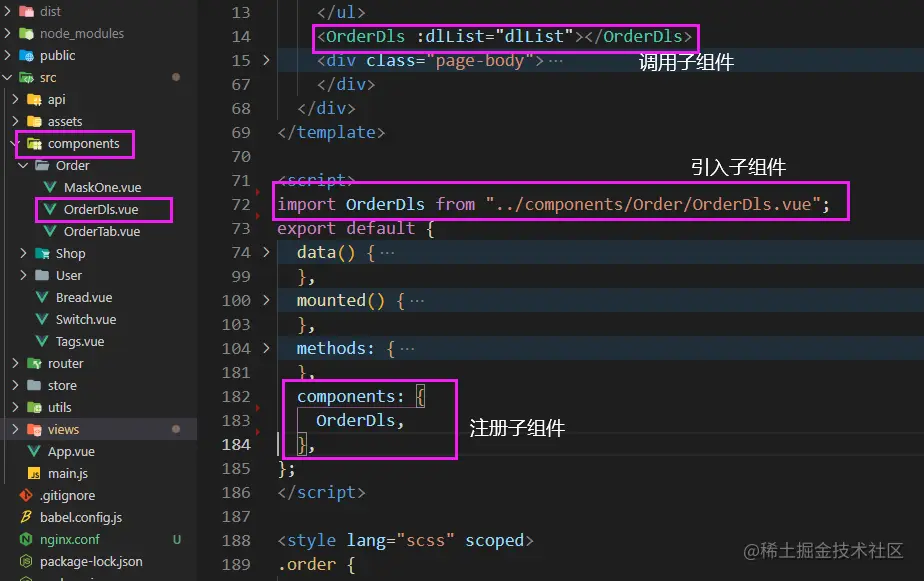
Task: Click the style lang="scss" scoped tag
Action: coord(405,540)
